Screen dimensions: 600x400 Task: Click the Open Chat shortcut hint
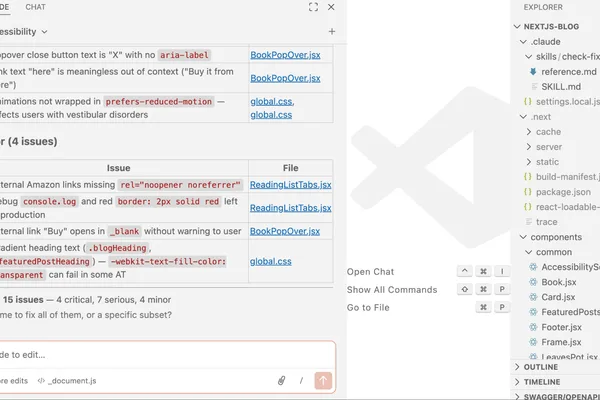click(370, 272)
